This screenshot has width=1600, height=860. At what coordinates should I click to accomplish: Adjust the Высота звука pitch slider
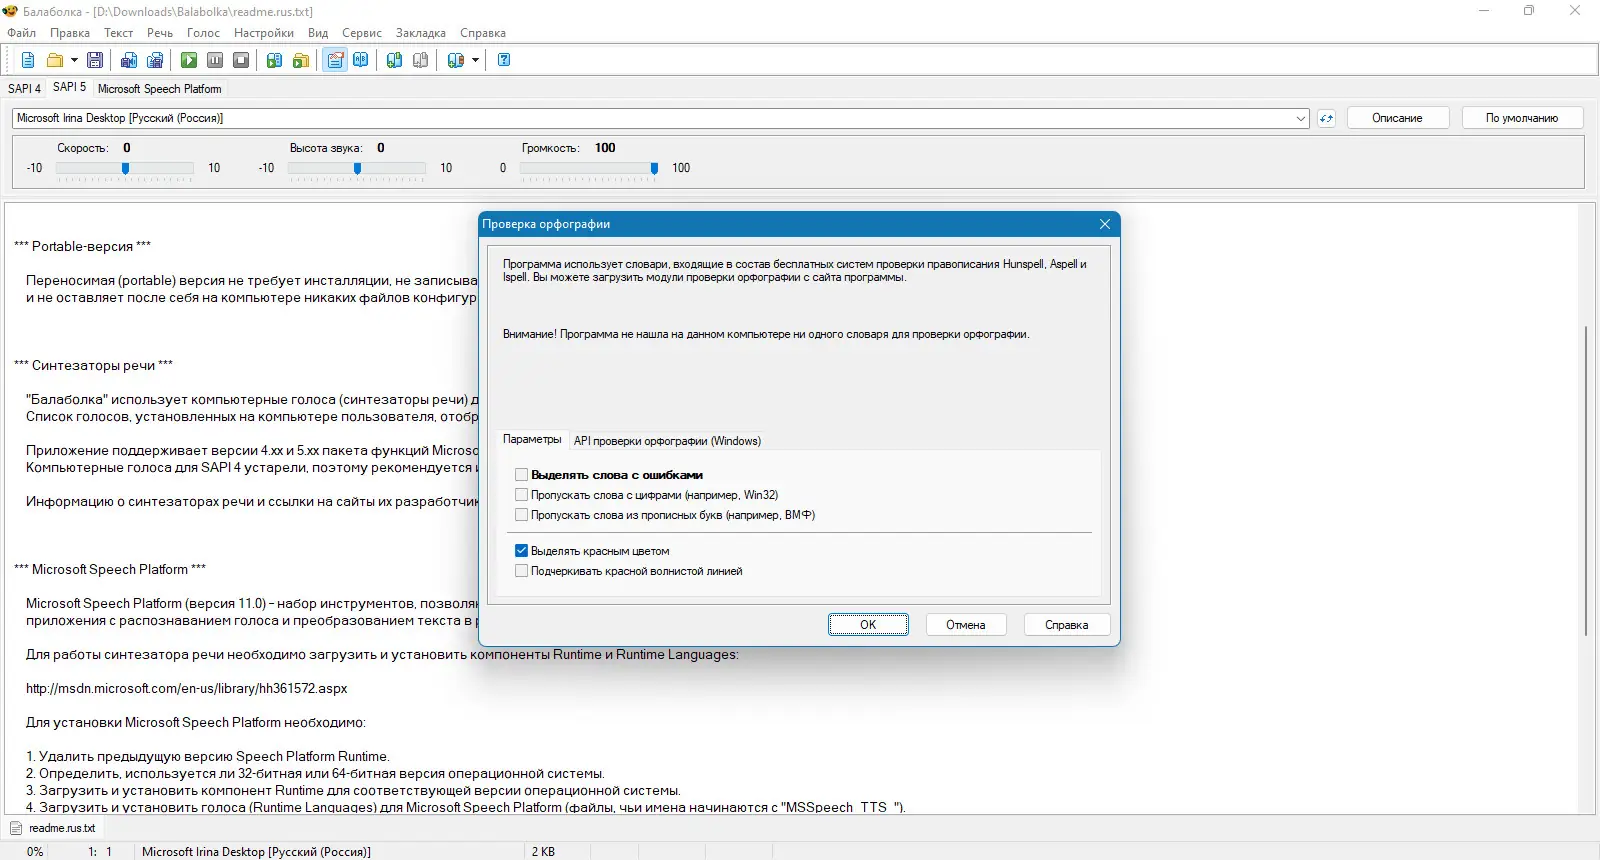[357, 169]
